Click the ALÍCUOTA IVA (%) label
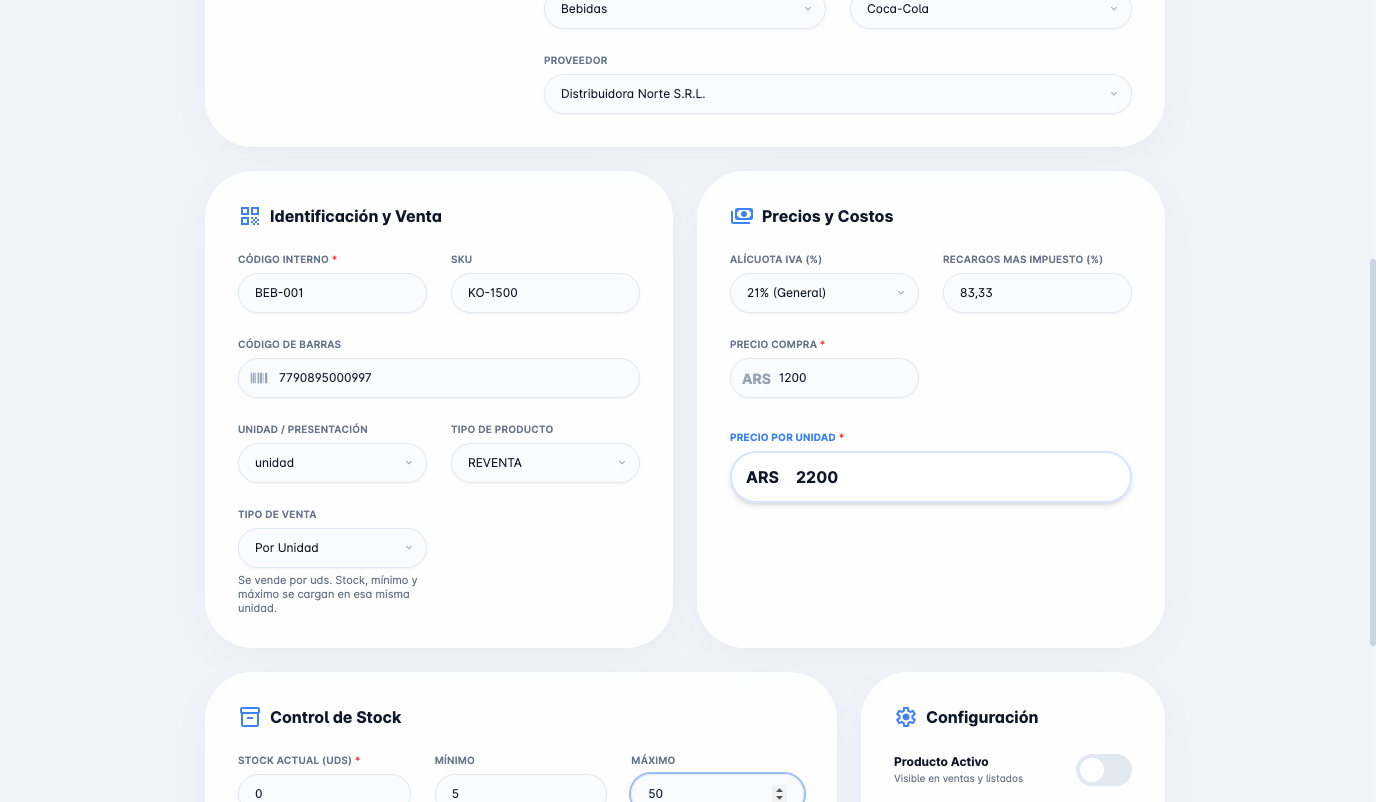 point(776,259)
